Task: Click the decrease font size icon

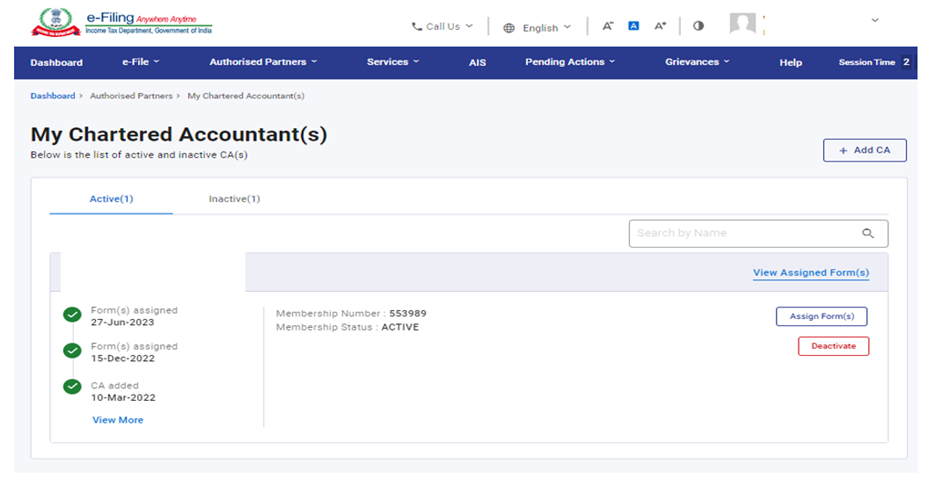Action: pyautogui.click(x=607, y=26)
